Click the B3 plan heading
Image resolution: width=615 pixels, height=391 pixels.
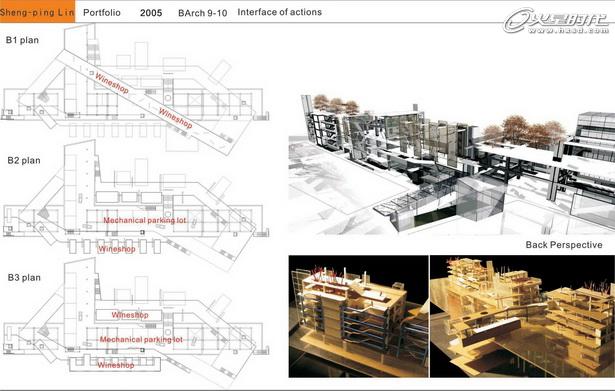click(x=24, y=278)
